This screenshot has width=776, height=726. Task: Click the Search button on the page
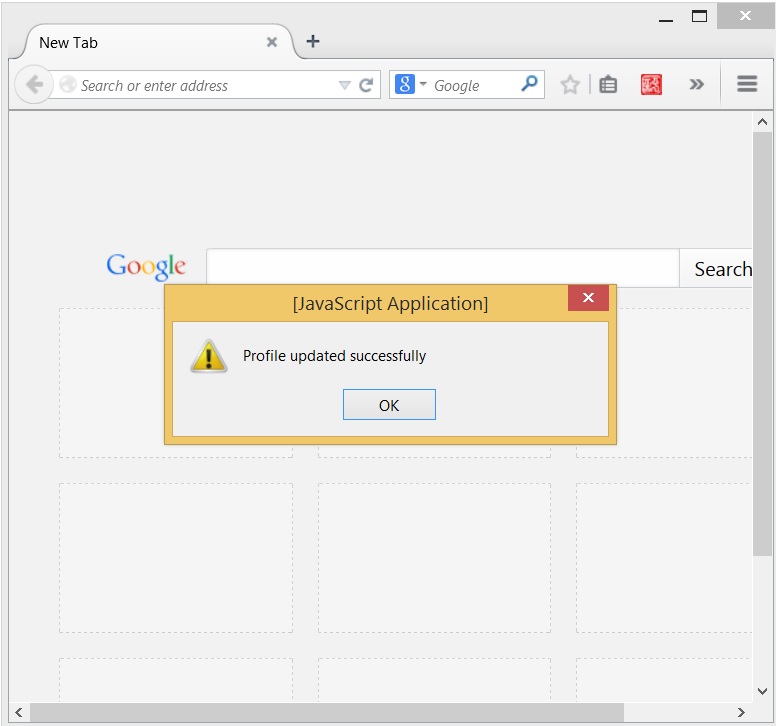(716, 269)
